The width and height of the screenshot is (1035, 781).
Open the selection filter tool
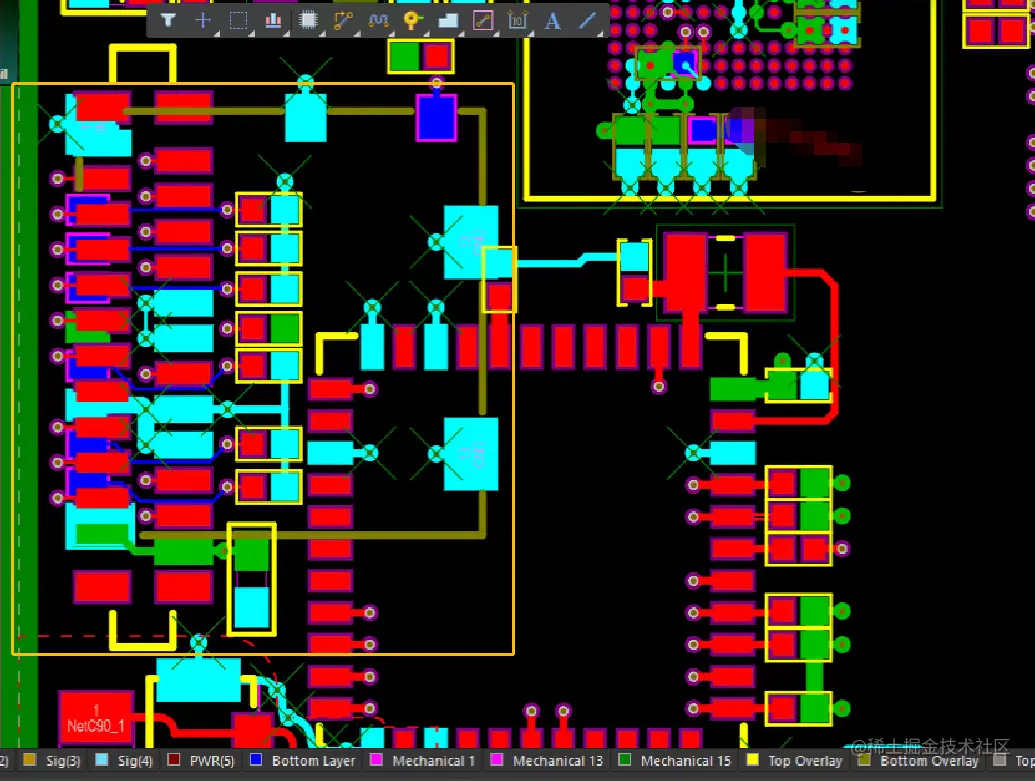[168, 20]
